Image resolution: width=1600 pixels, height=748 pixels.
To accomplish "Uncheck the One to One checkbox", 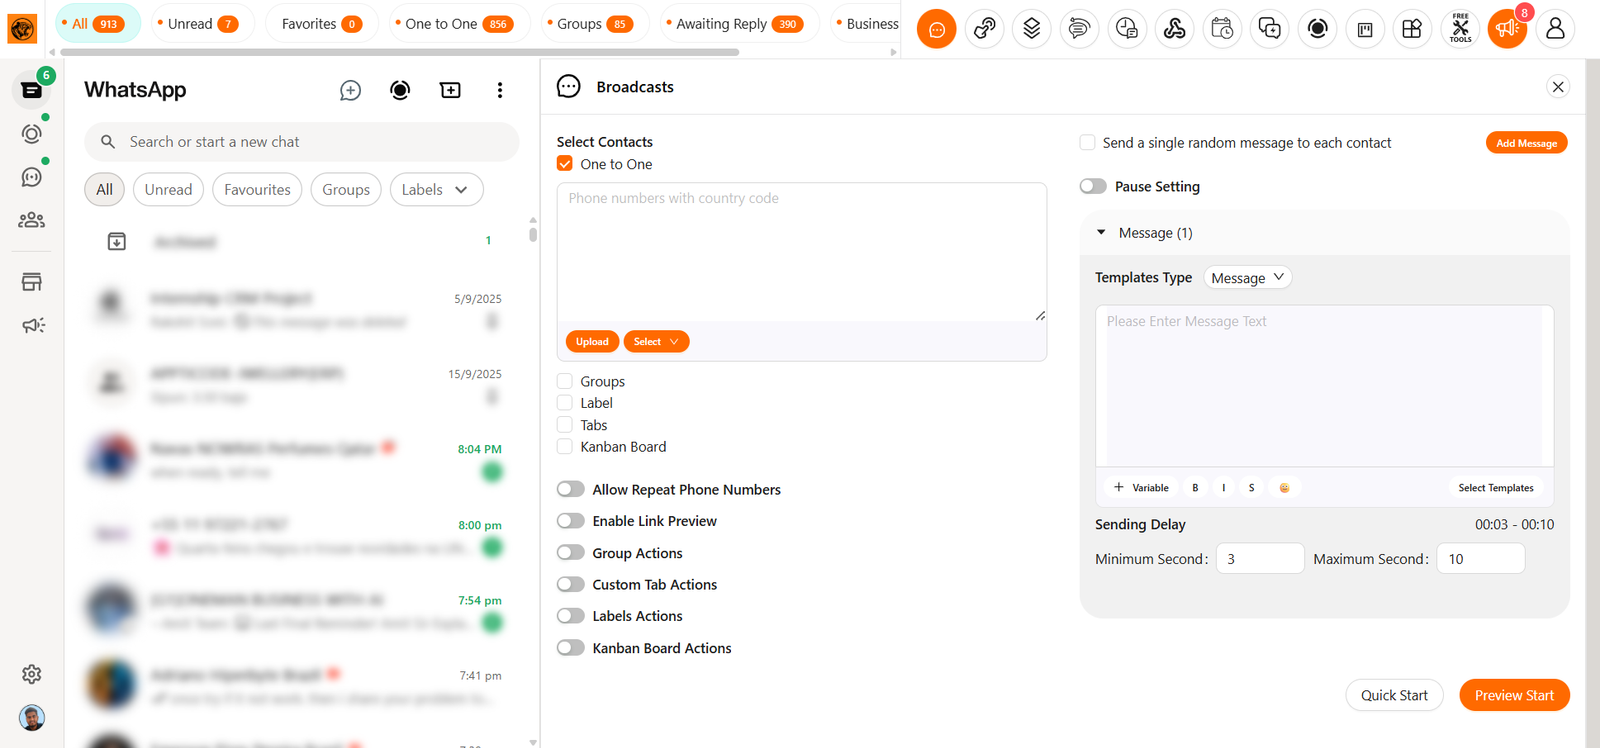I will [x=565, y=164].
